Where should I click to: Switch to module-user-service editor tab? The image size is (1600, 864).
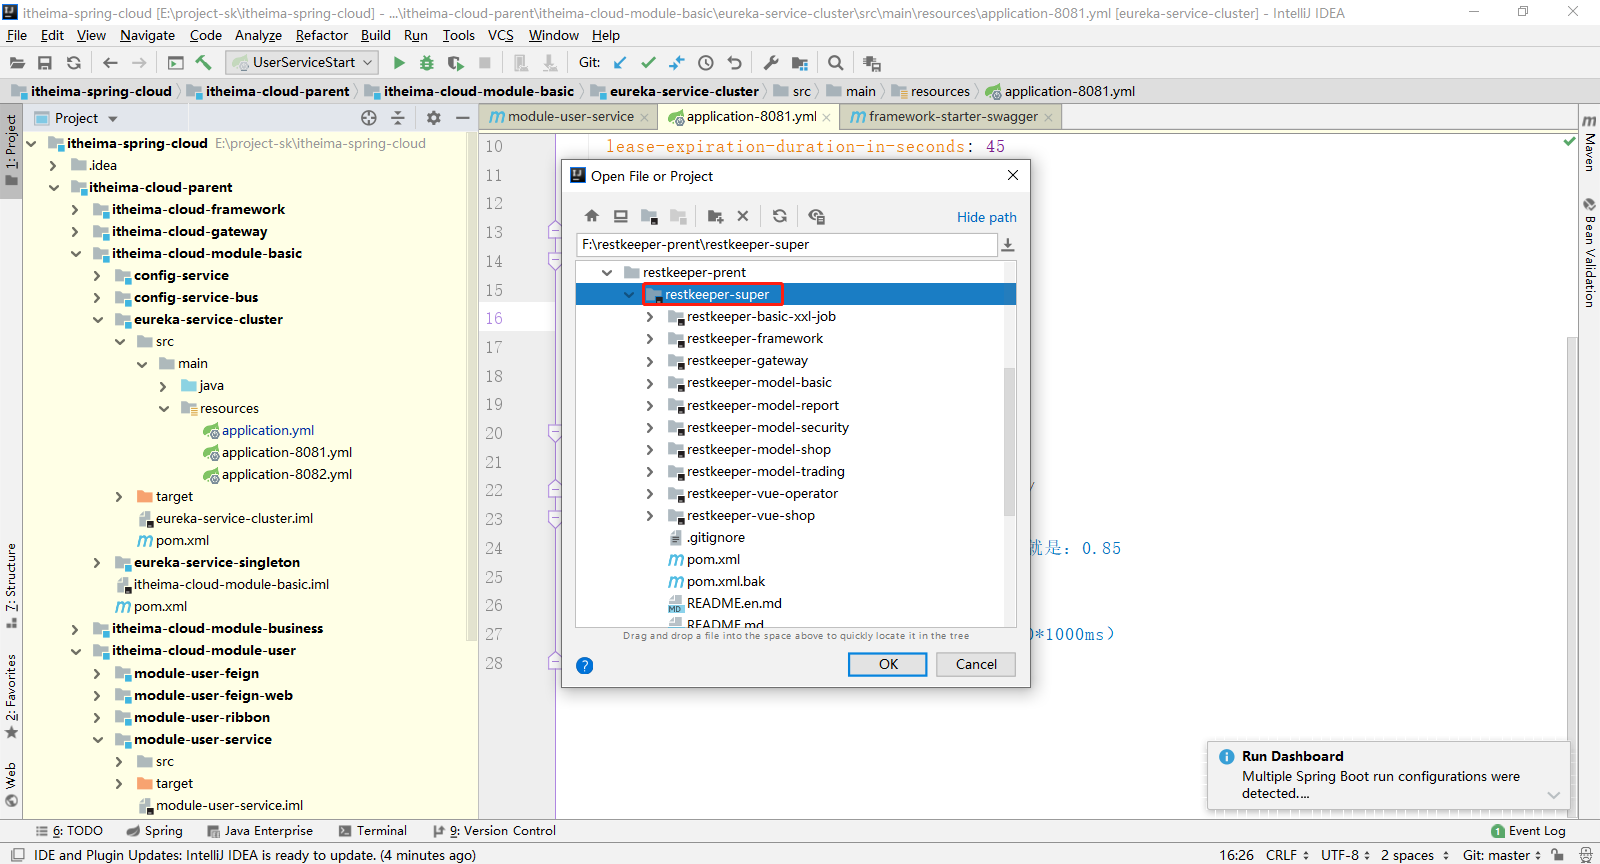(570, 117)
